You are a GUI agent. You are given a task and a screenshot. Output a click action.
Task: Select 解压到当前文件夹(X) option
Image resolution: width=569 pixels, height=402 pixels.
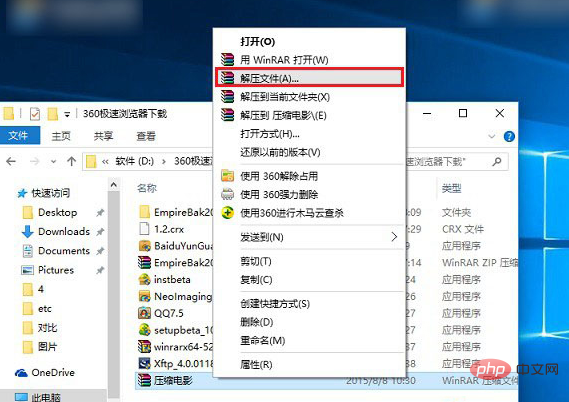point(309,97)
